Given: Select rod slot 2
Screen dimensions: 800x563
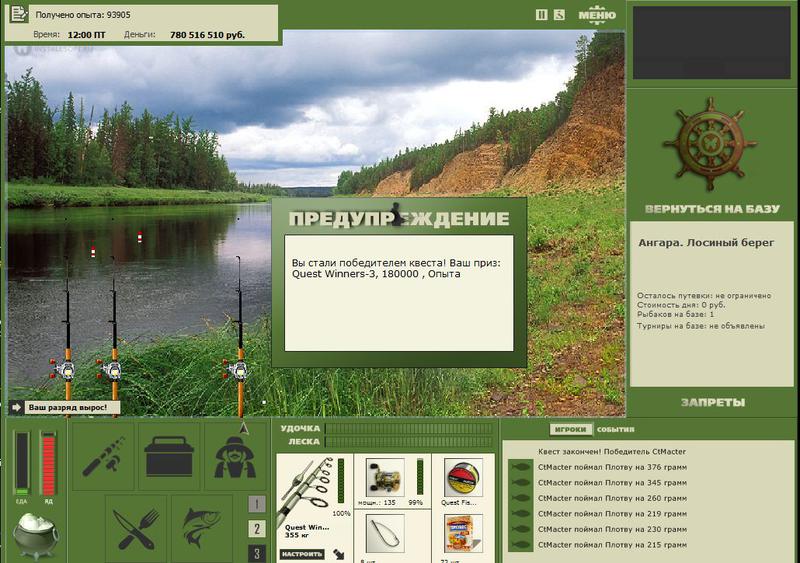Looking at the screenshot, I should (x=257, y=529).
